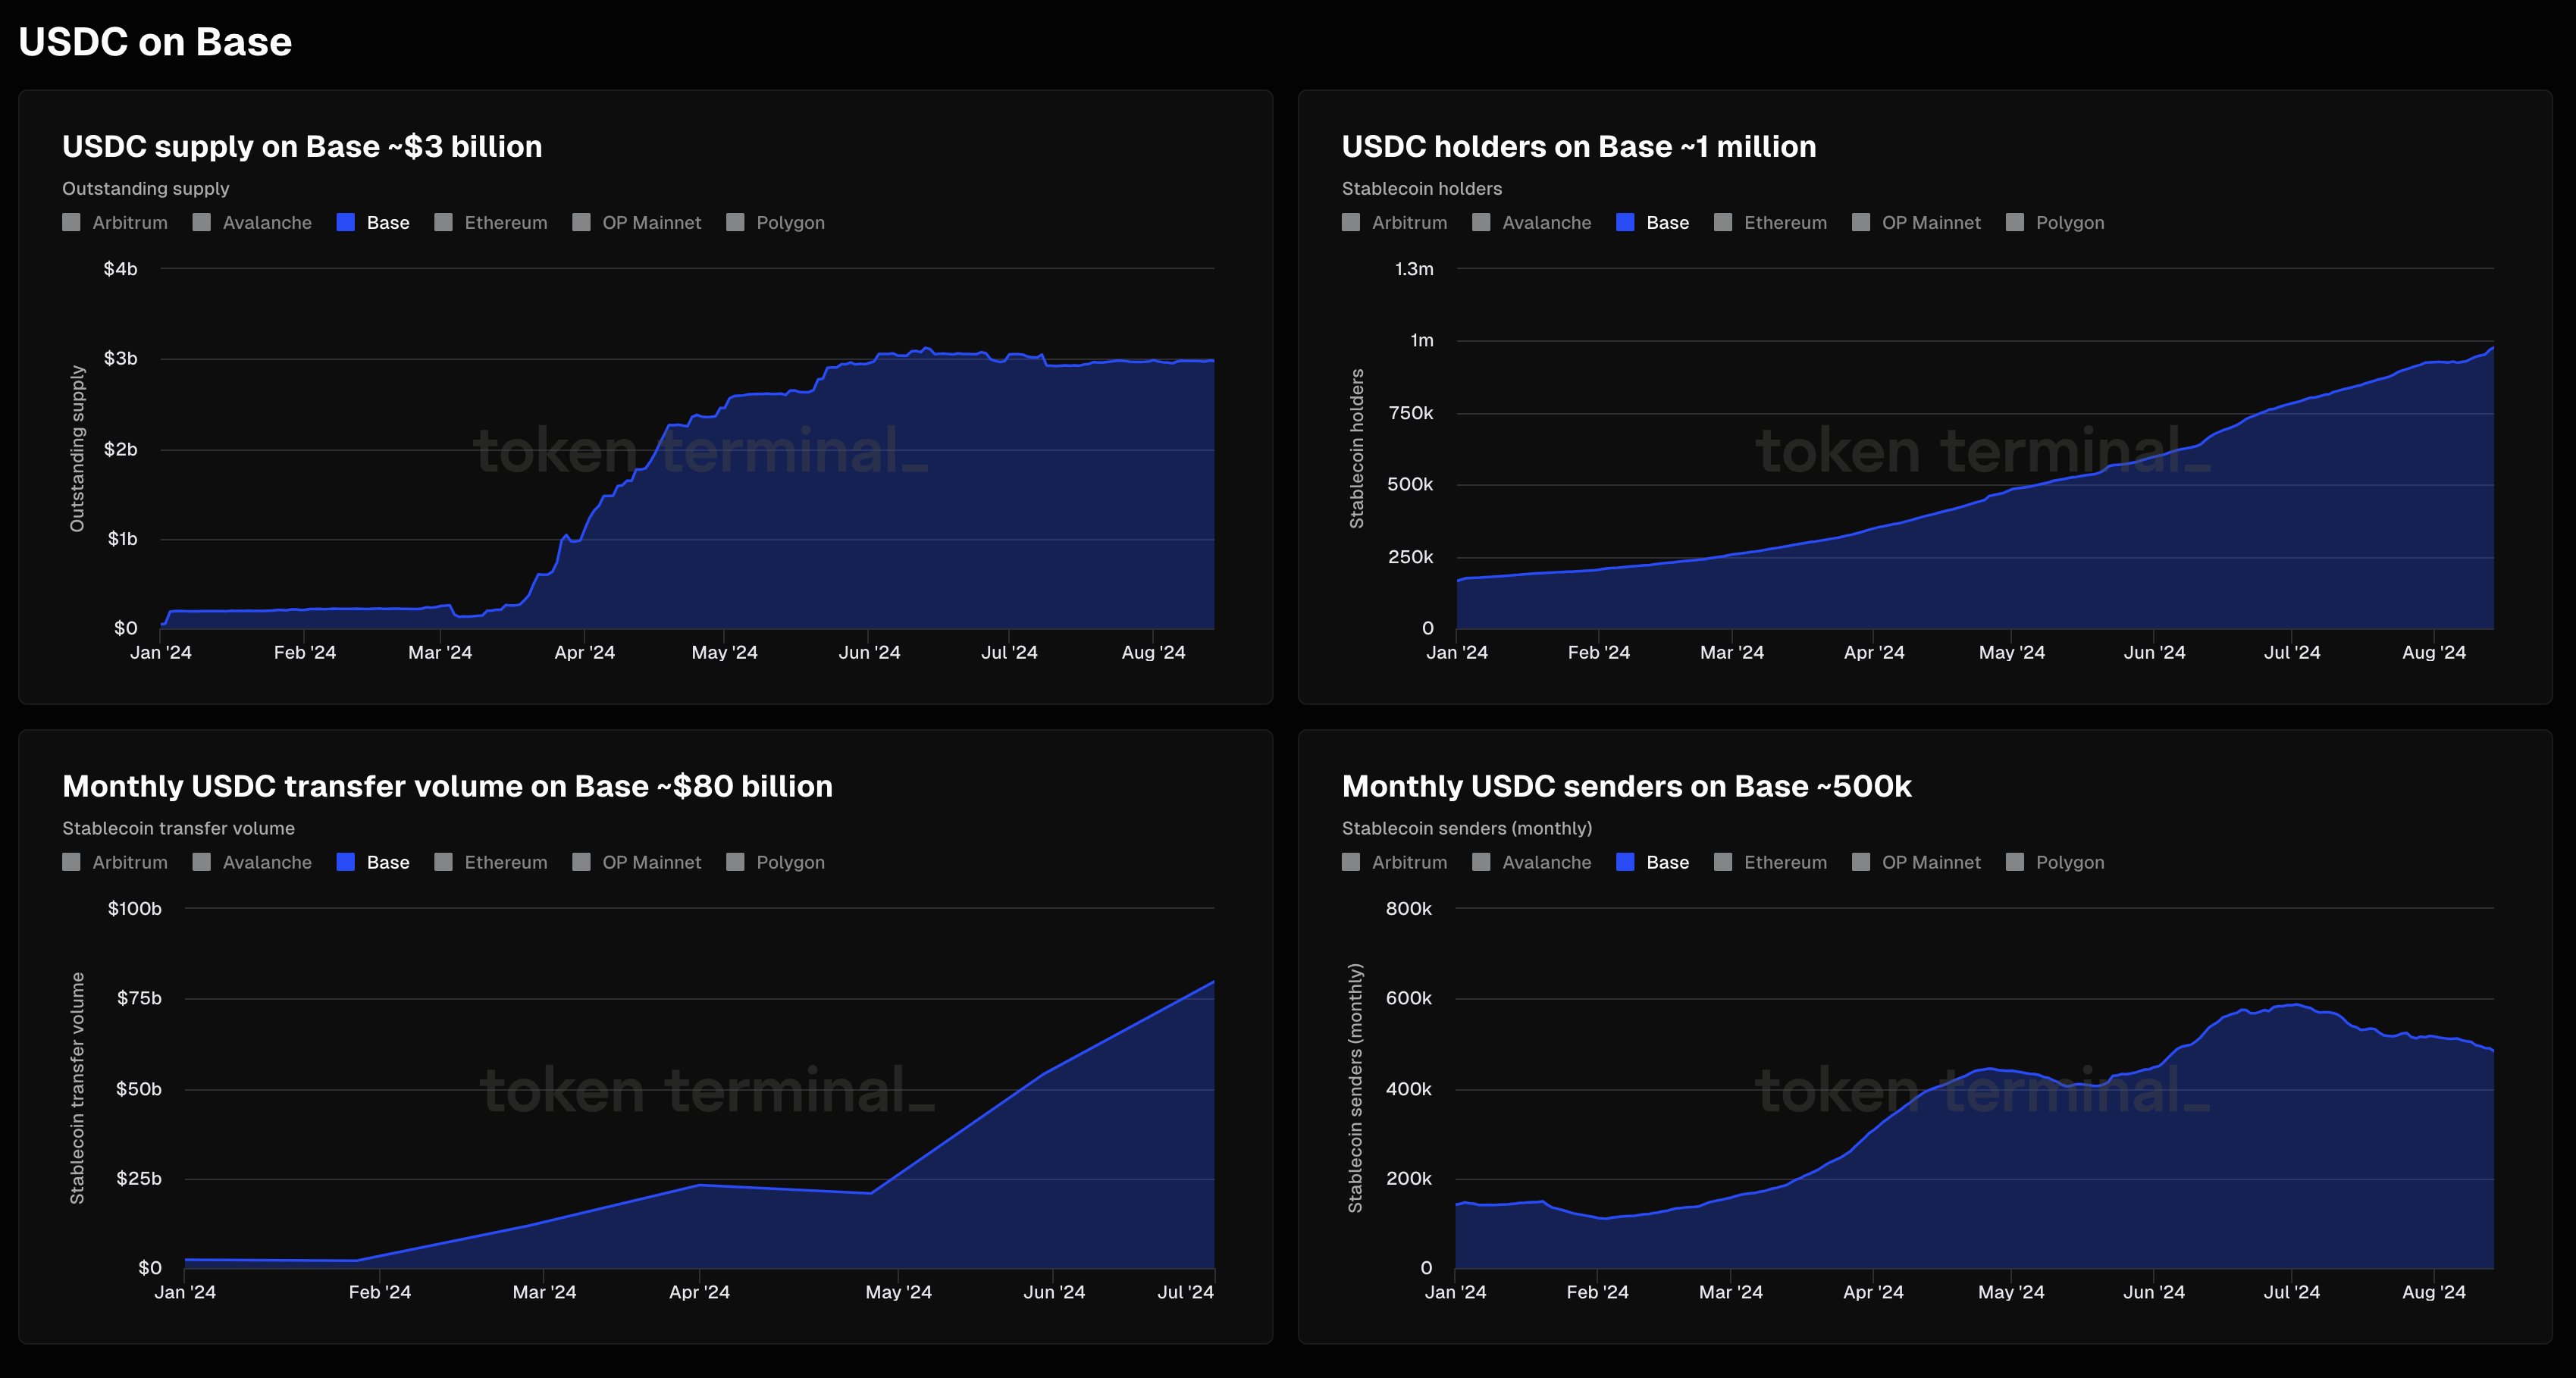
Task: Click Aug '24 tick in USDC supply chart
Action: (x=1153, y=652)
